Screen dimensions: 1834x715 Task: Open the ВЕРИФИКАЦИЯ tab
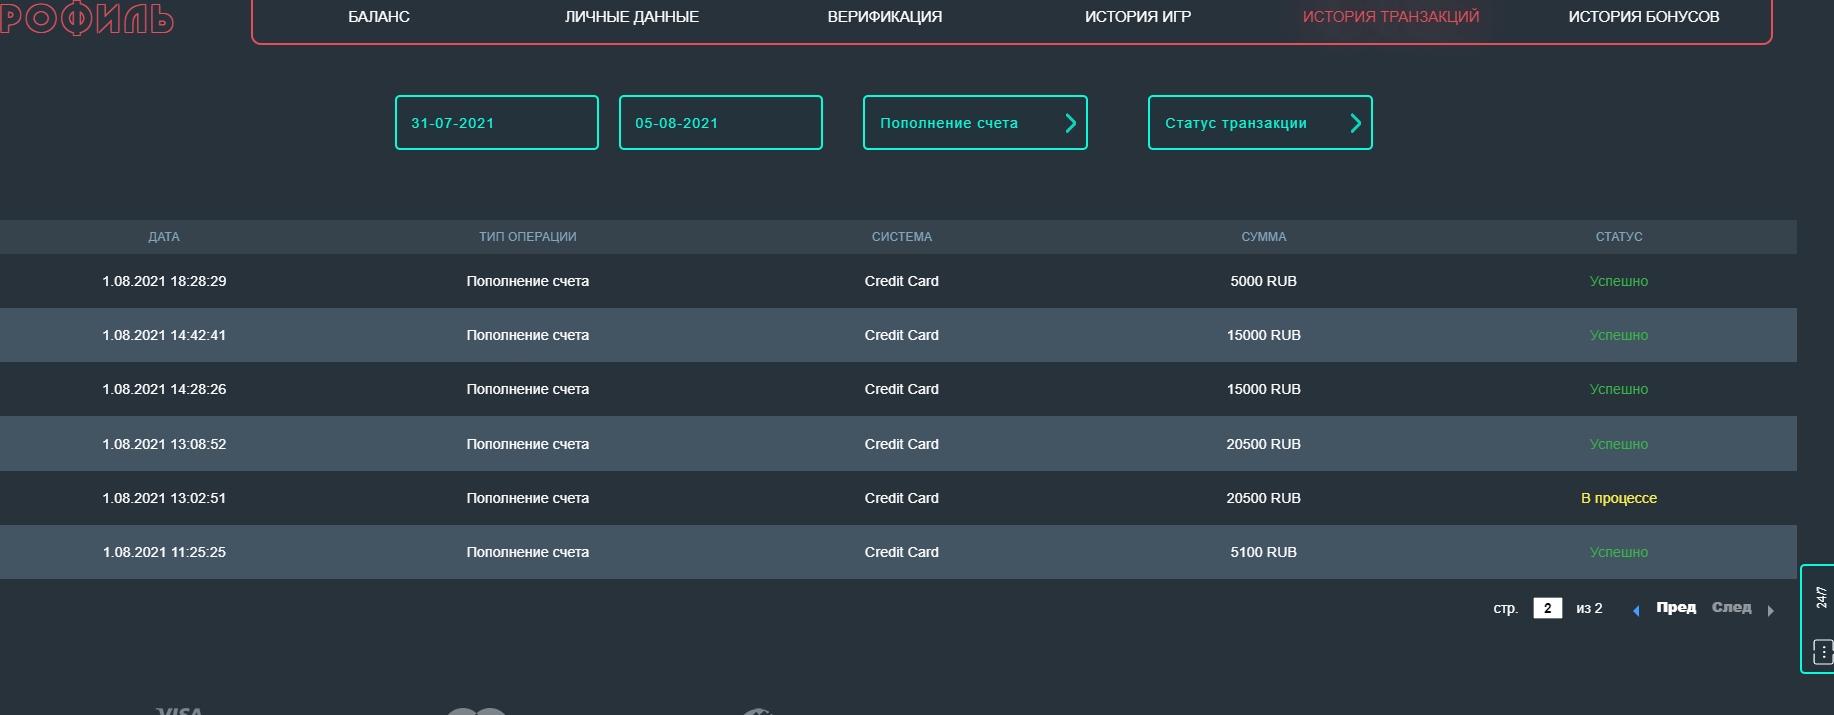(x=885, y=17)
